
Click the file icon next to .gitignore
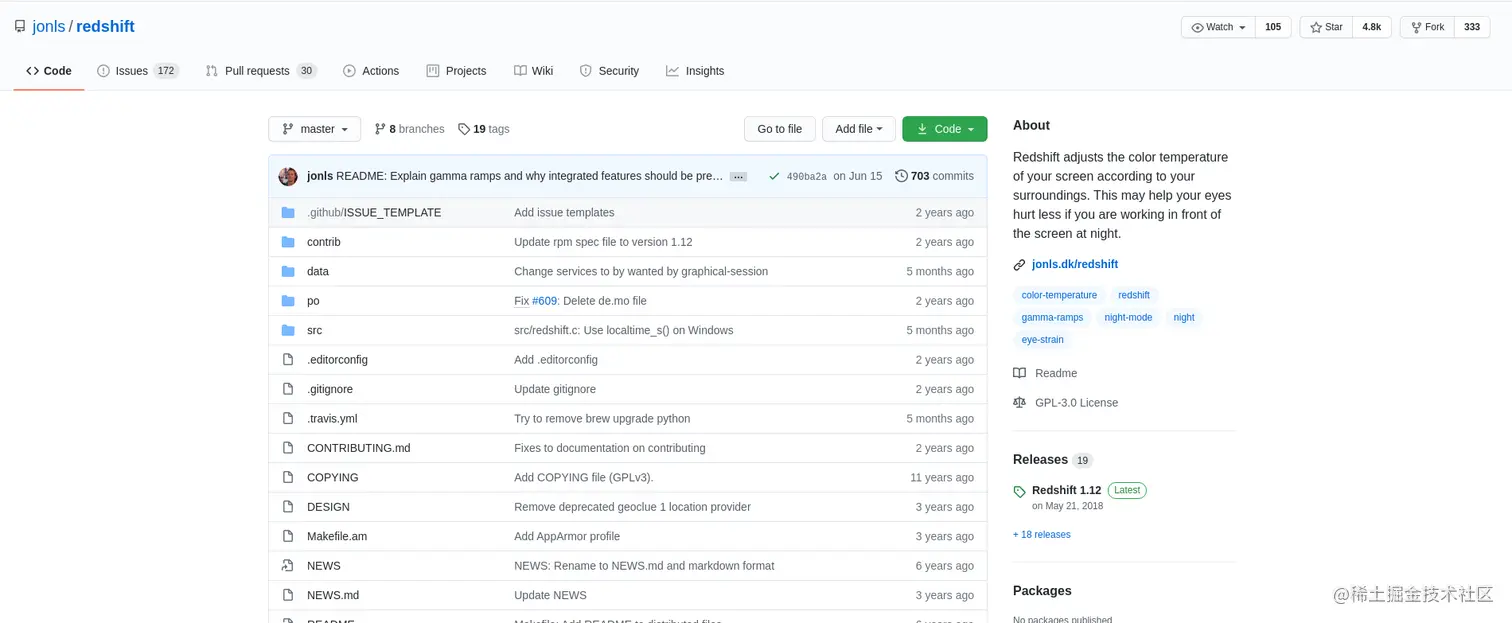point(288,390)
